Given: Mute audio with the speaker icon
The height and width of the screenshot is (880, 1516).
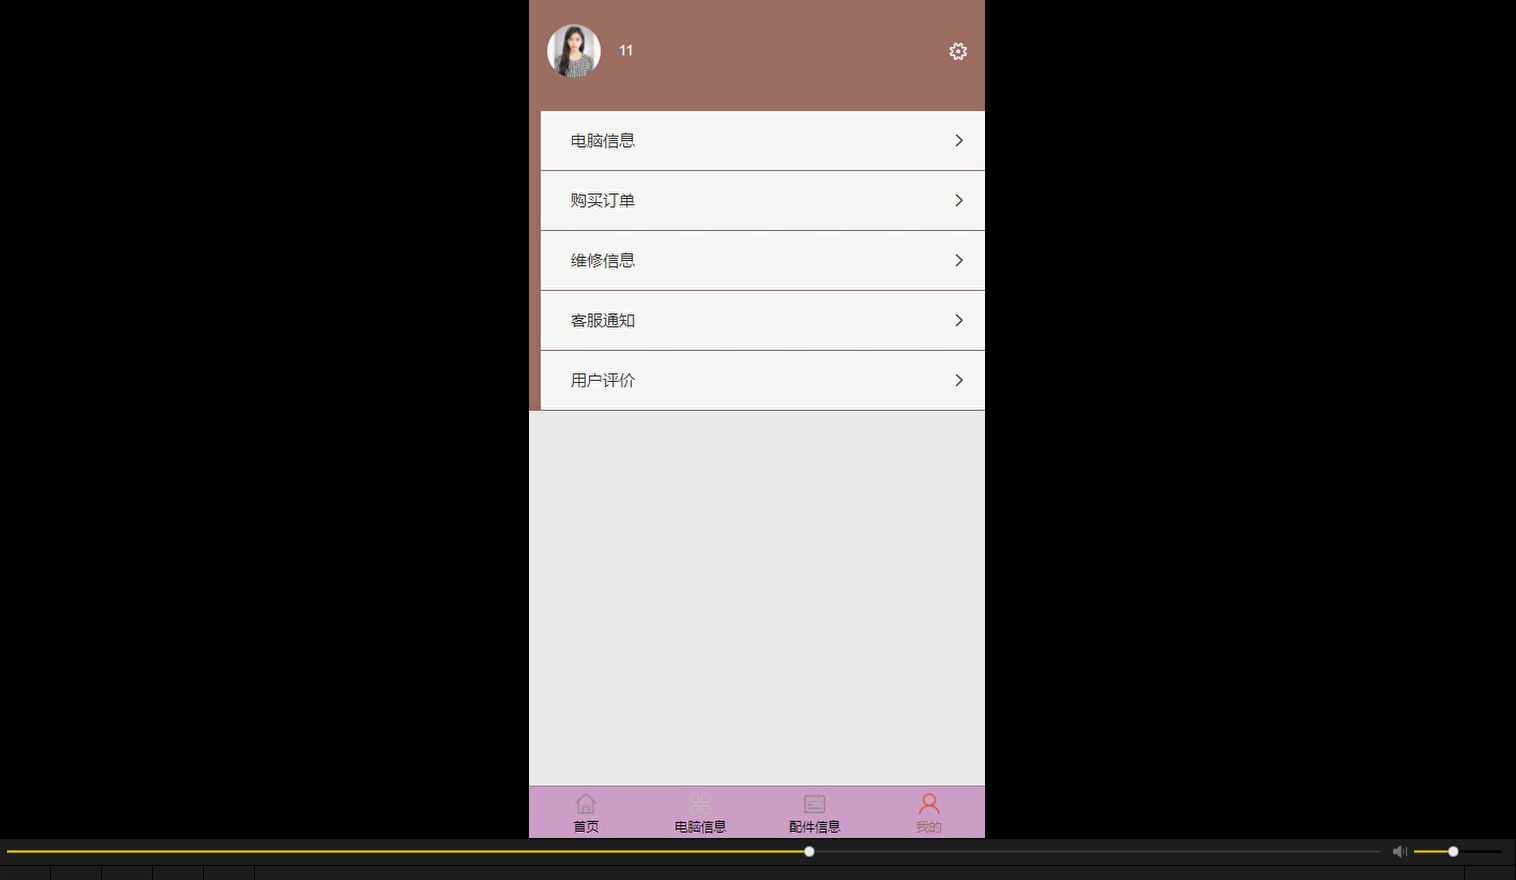Looking at the screenshot, I should (1400, 852).
